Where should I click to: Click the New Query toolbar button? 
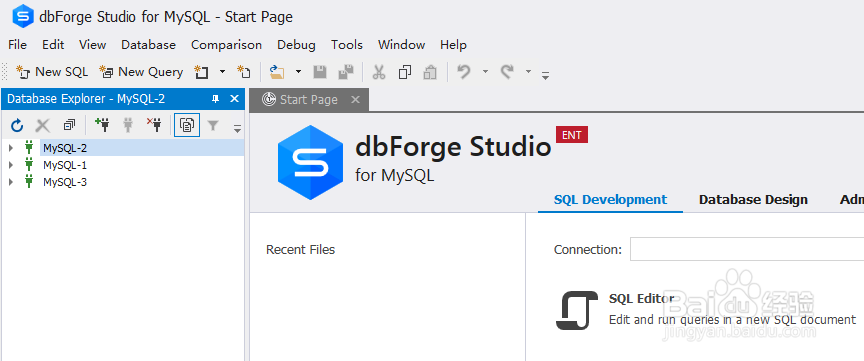pos(141,72)
